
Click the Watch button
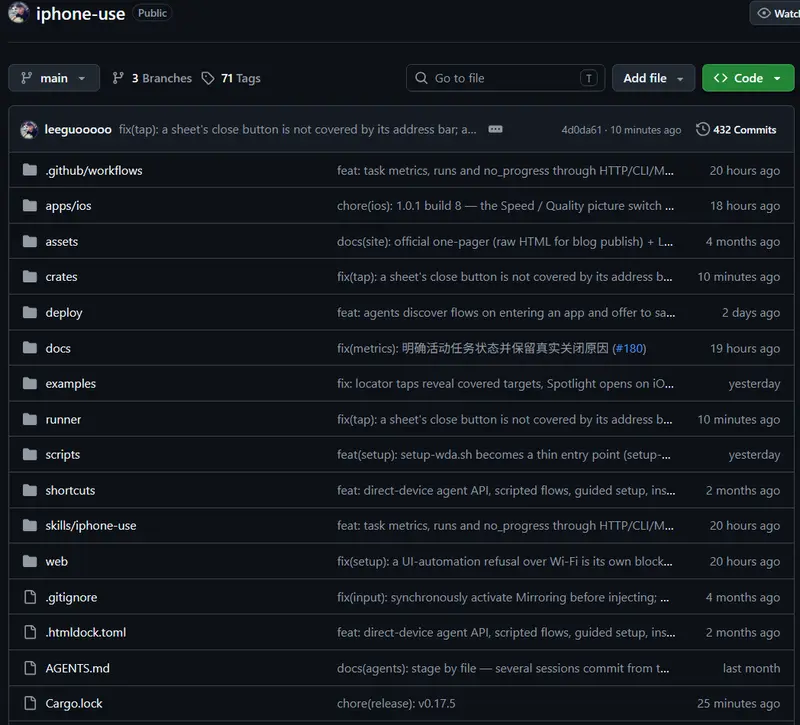(777, 13)
